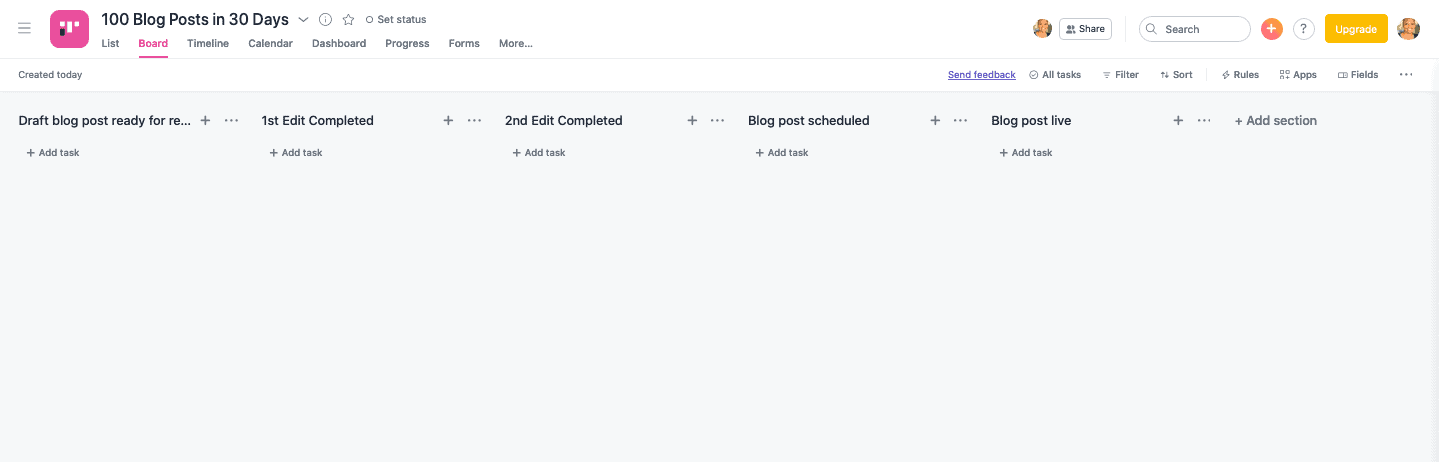The height and width of the screenshot is (462, 1439).
Task: Click the Upgrade button
Action: point(1356,29)
